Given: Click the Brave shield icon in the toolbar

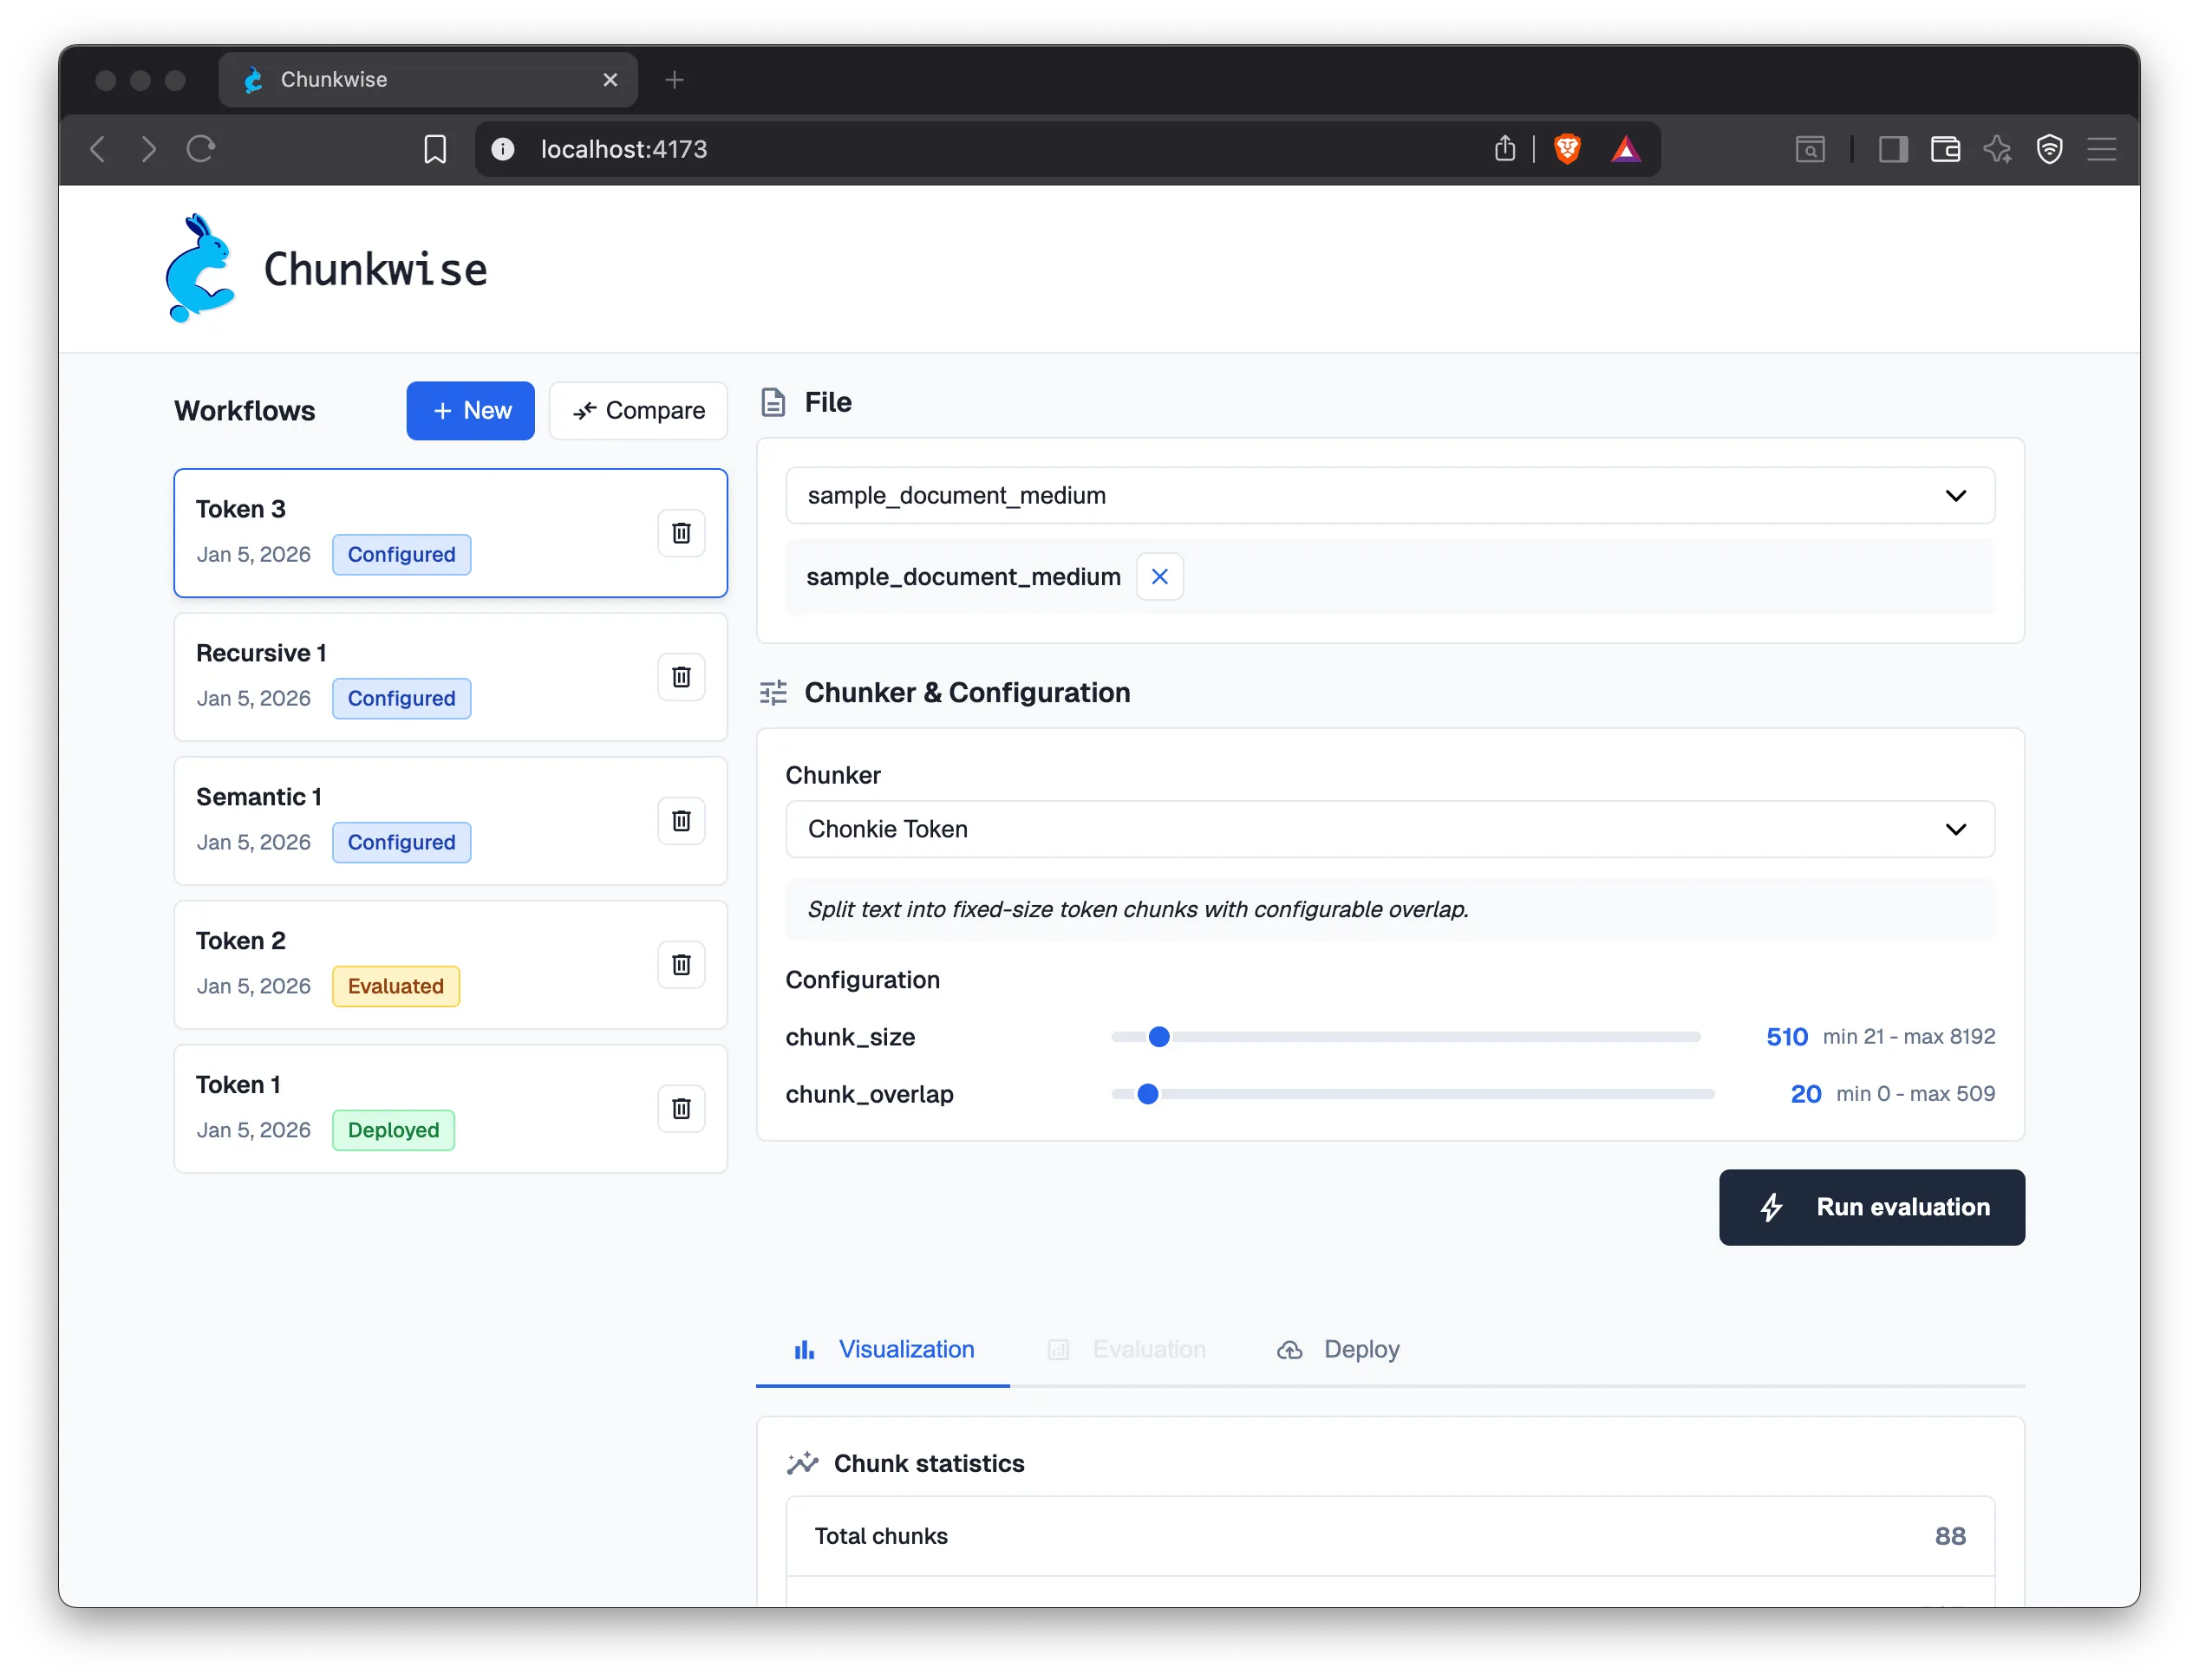Looking at the screenshot, I should tap(1567, 148).
